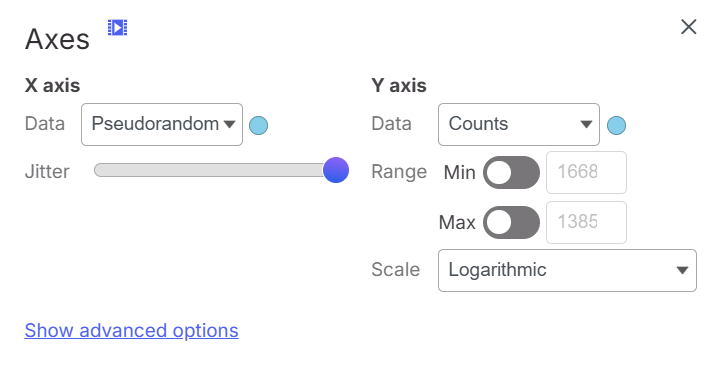This screenshot has width=721, height=365.
Task: Open the video tutorial icon beside Axes
Action: coord(118,28)
